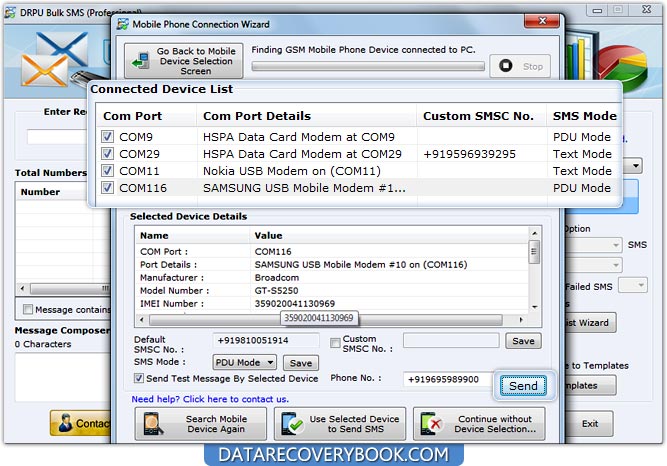The height and width of the screenshot is (466, 667).
Task: Click the Templates button in main window
Action: 591,386
